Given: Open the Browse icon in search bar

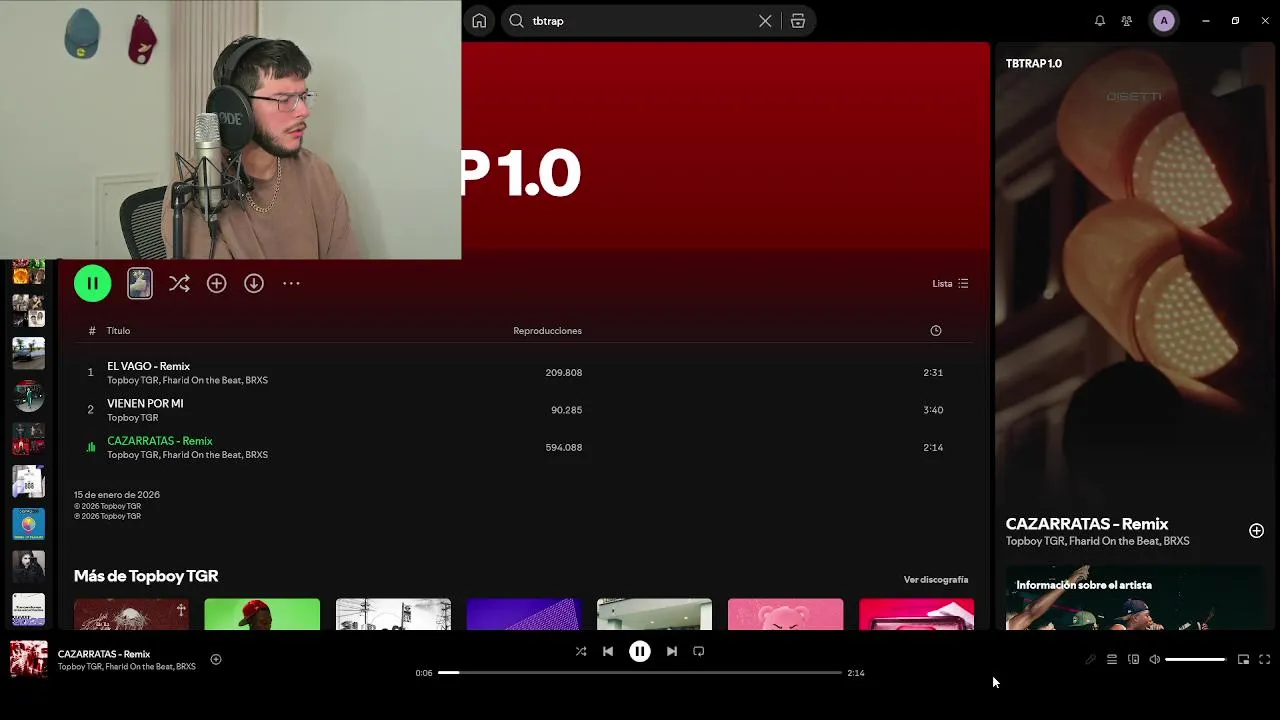Looking at the screenshot, I should coord(798,21).
